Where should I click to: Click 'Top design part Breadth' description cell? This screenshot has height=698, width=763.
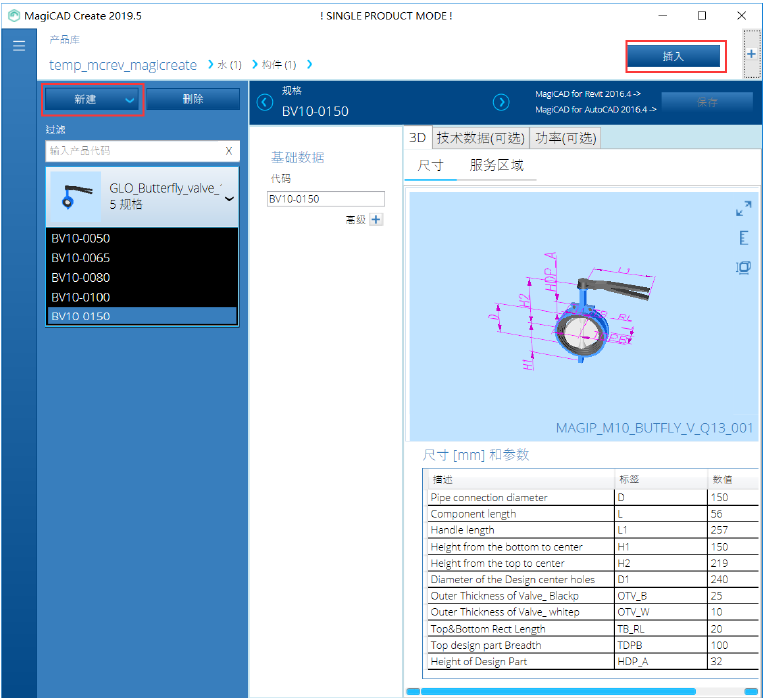tap(521, 645)
